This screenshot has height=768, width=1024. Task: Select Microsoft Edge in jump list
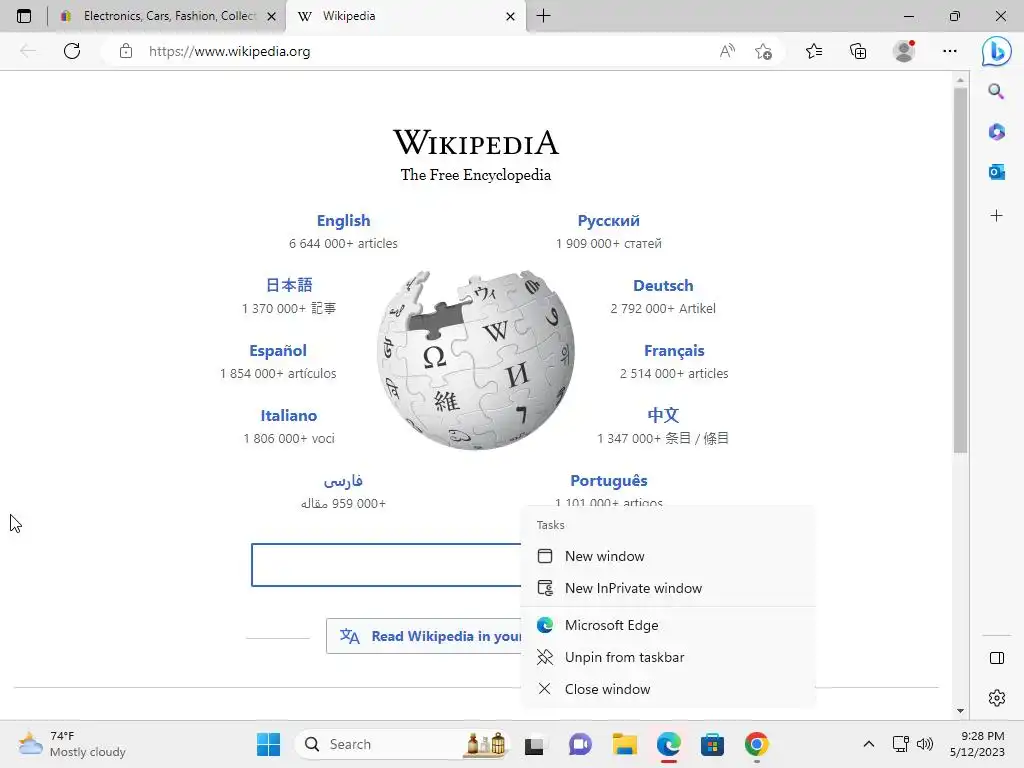(x=668, y=626)
